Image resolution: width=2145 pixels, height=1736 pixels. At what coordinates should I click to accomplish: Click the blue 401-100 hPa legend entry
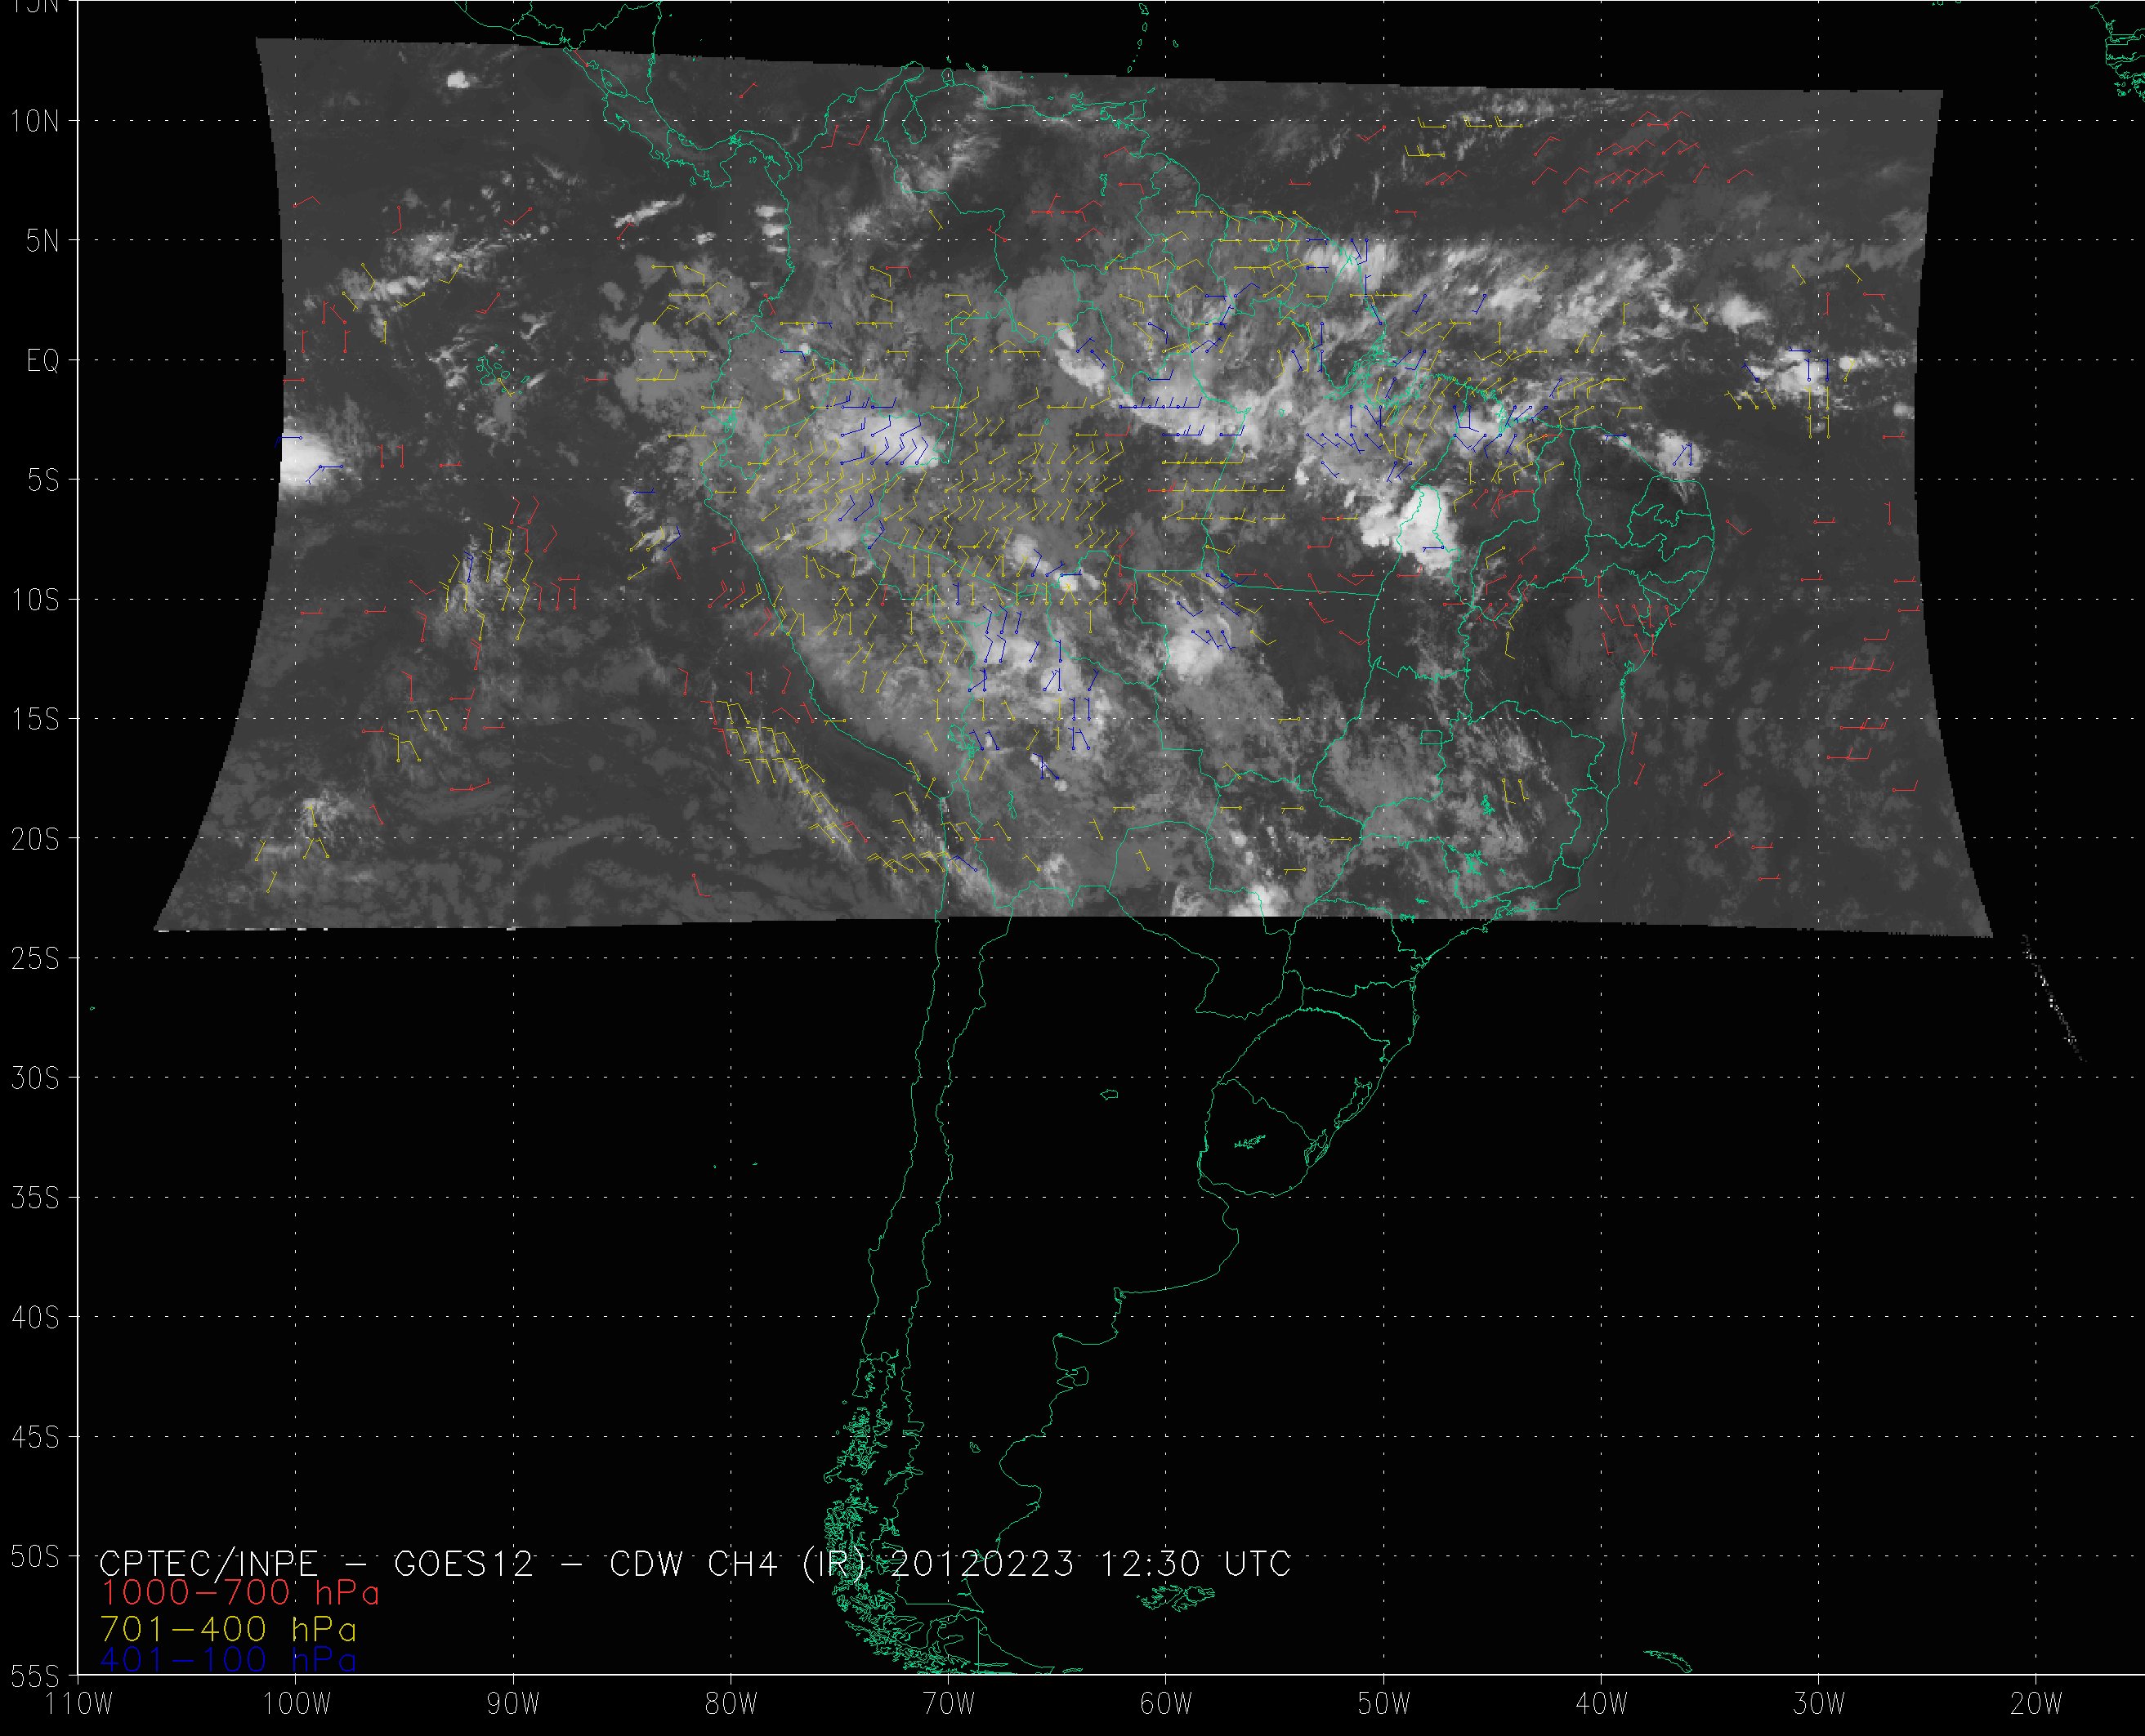click(x=229, y=1660)
